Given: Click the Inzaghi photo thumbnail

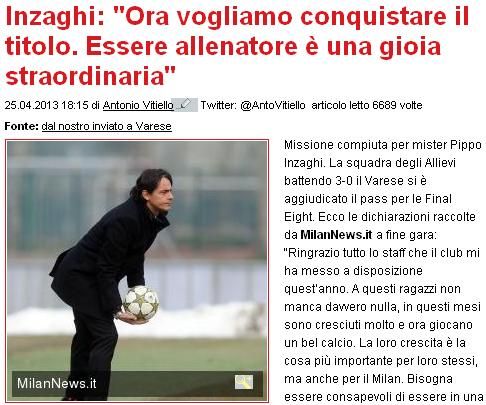Looking at the screenshot, I should (137, 271).
